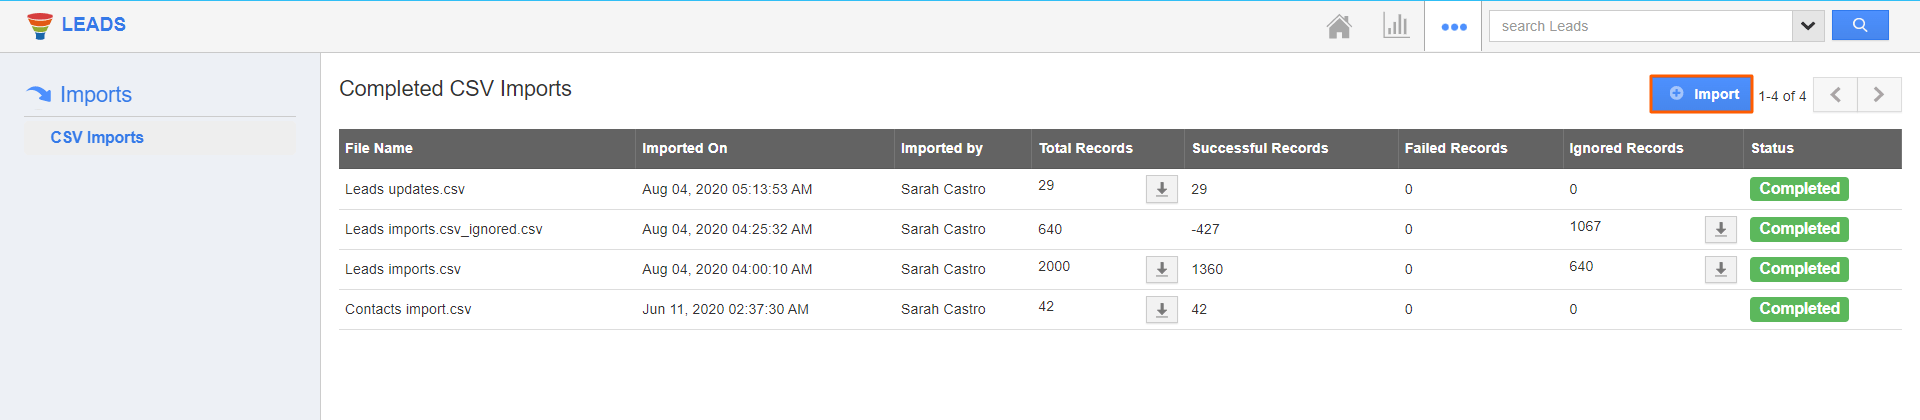The height and width of the screenshot is (420, 1920).
Task: Download total records for Contacts import.csv
Action: pos(1161,309)
